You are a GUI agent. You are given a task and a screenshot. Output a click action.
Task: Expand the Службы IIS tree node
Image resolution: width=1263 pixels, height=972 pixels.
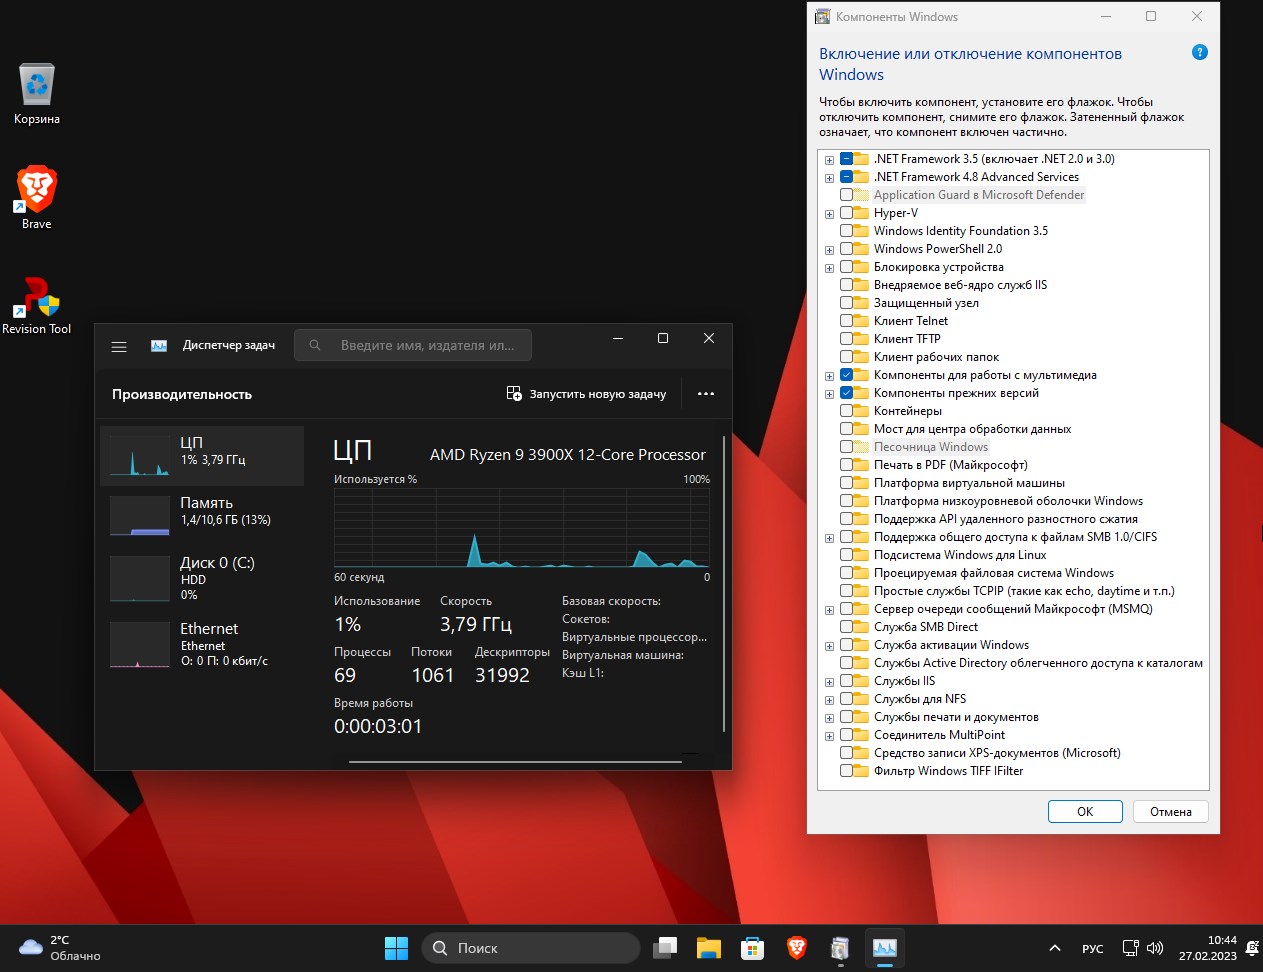pyautogui.click(x=829, y=682)
